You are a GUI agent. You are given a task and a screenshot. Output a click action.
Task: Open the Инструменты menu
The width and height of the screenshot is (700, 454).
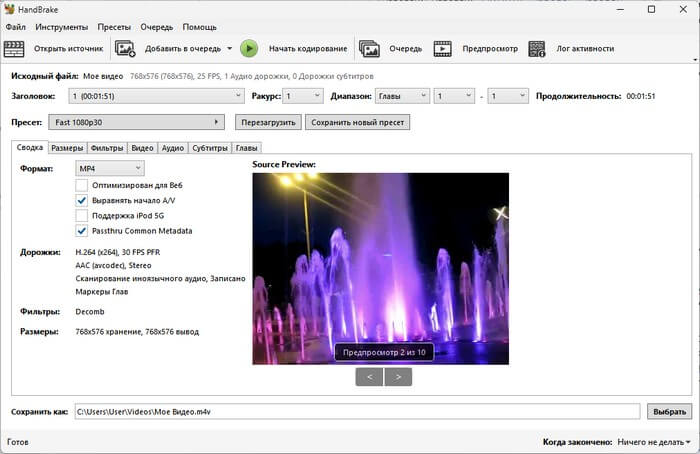coord(62,27)
